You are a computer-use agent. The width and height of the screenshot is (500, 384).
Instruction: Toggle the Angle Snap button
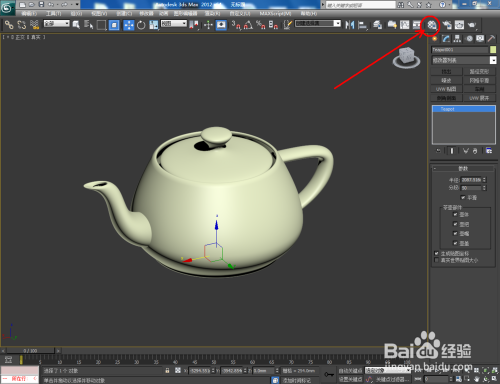248,25
